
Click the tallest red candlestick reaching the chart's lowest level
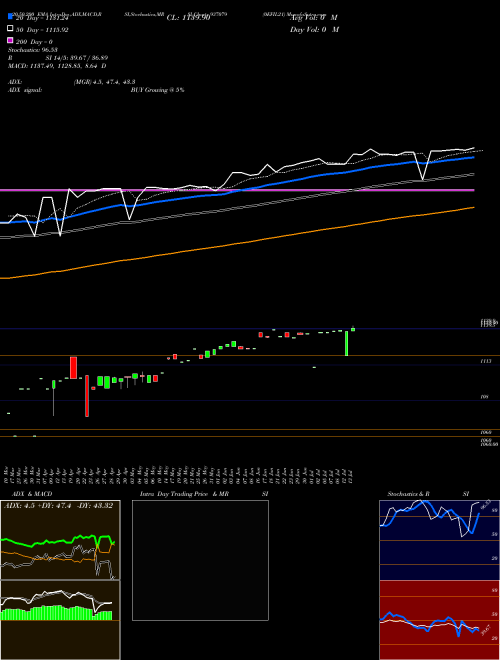(87, 396)
